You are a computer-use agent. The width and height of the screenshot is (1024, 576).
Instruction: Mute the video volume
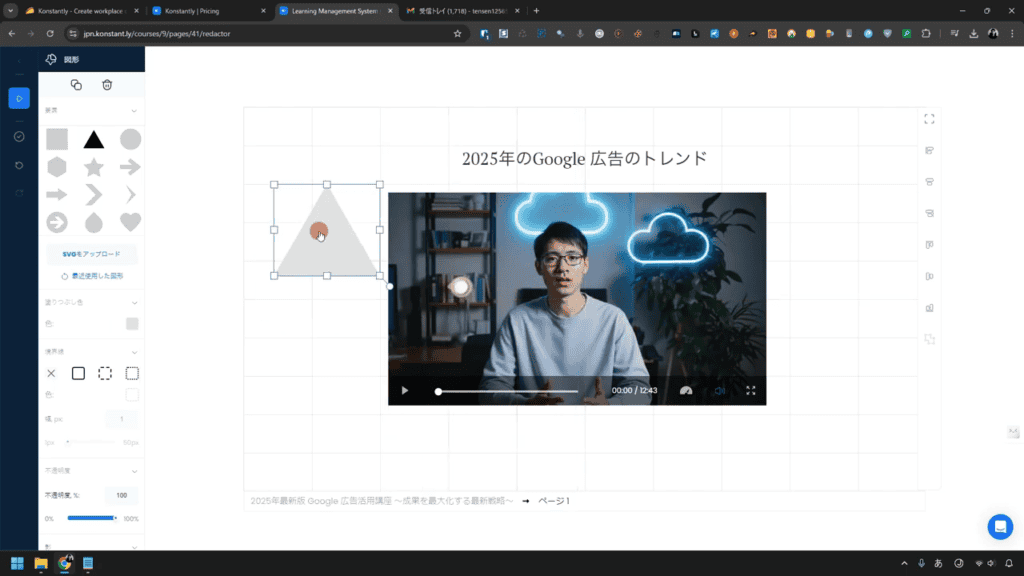tap(720, 391)
